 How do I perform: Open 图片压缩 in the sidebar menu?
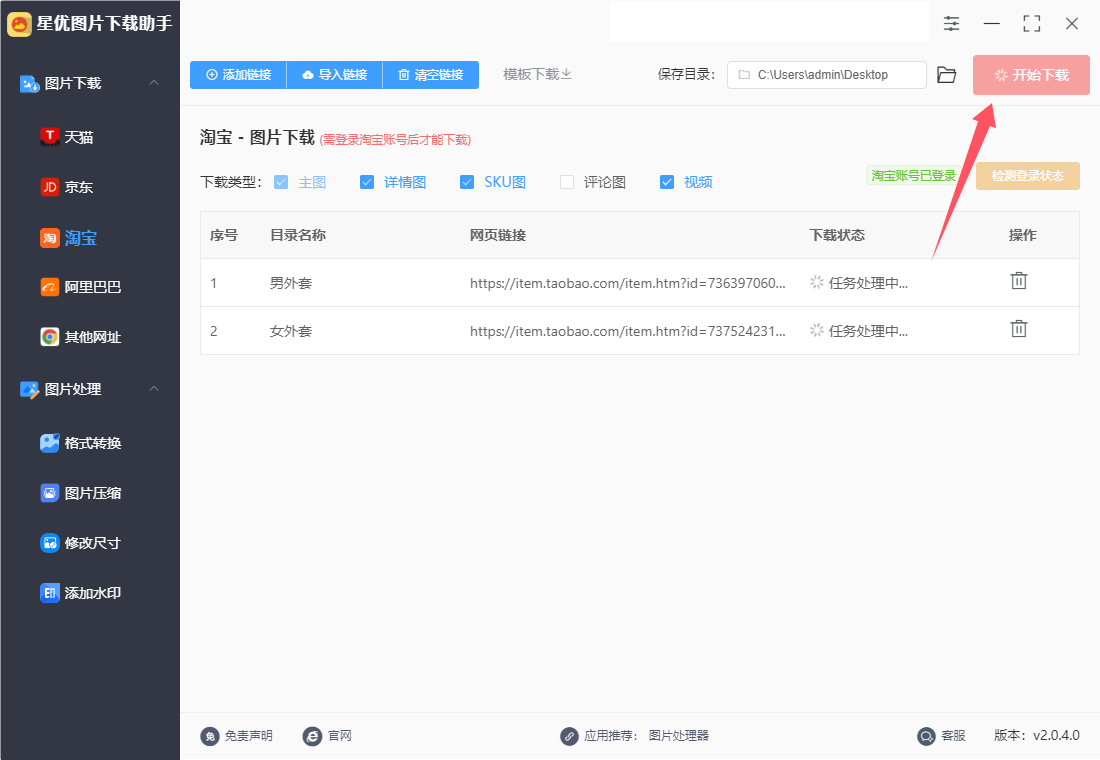click(x=93, y=493)
